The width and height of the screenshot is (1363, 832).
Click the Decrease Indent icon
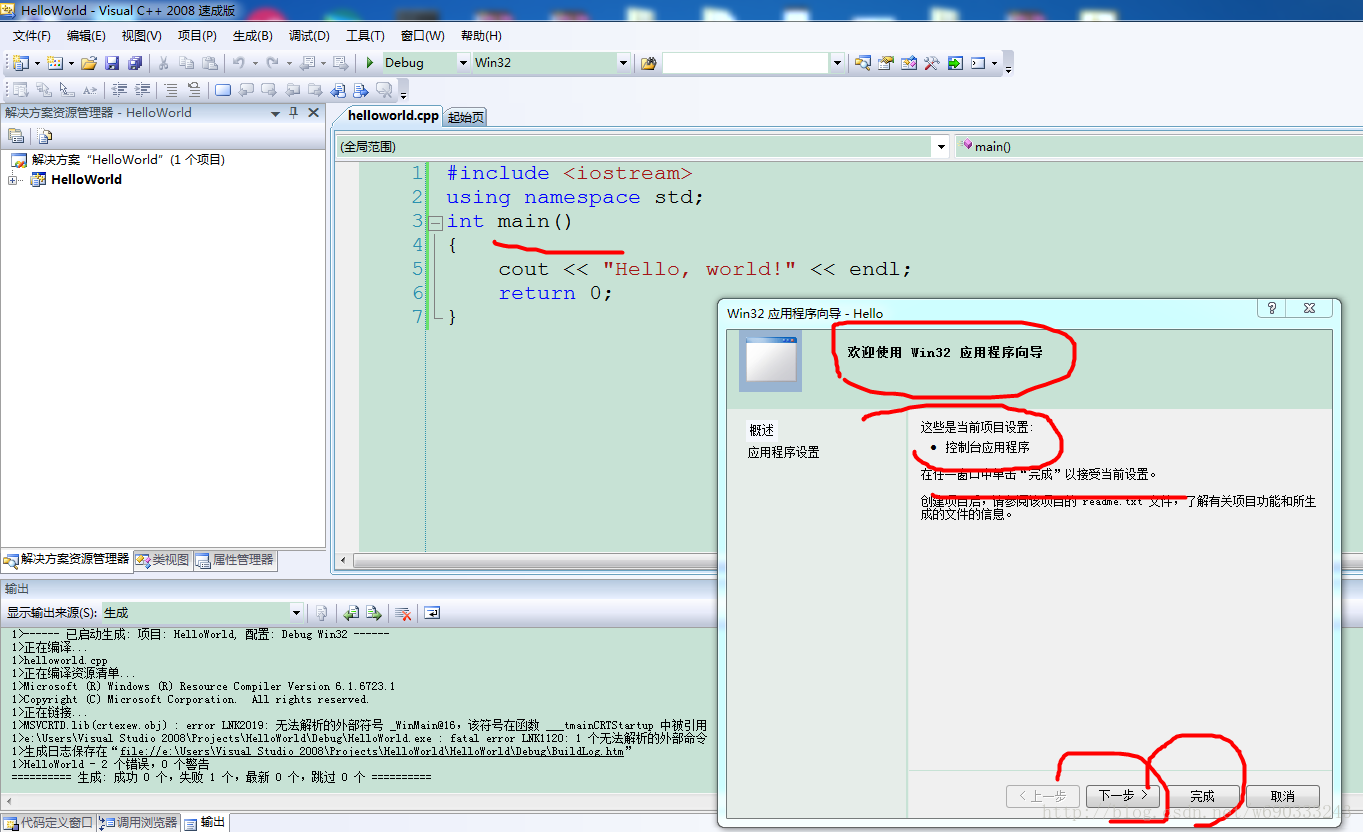pos(120,90)
